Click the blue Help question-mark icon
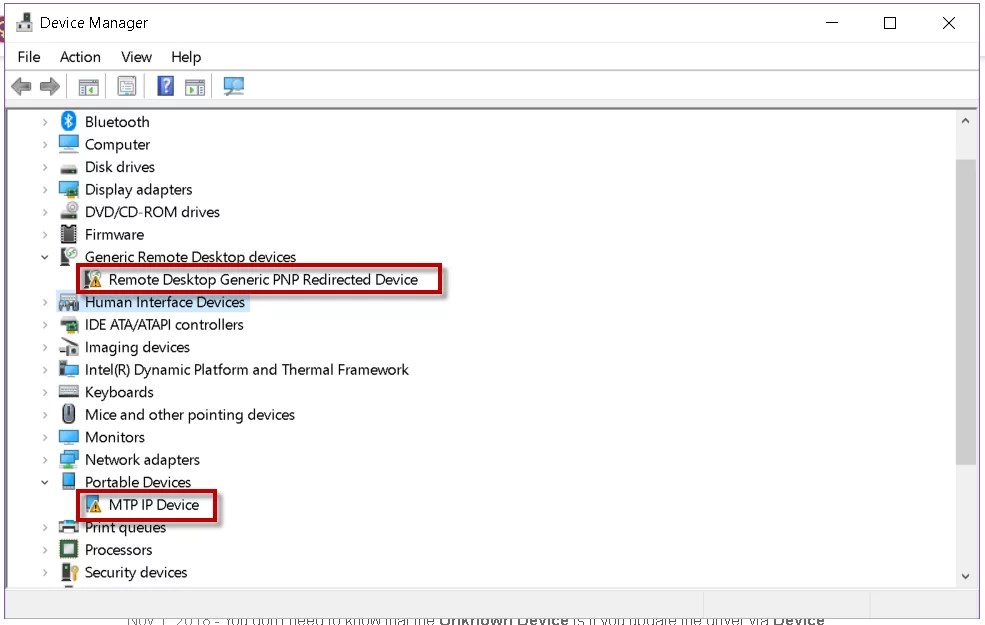 tap(165, 85)
